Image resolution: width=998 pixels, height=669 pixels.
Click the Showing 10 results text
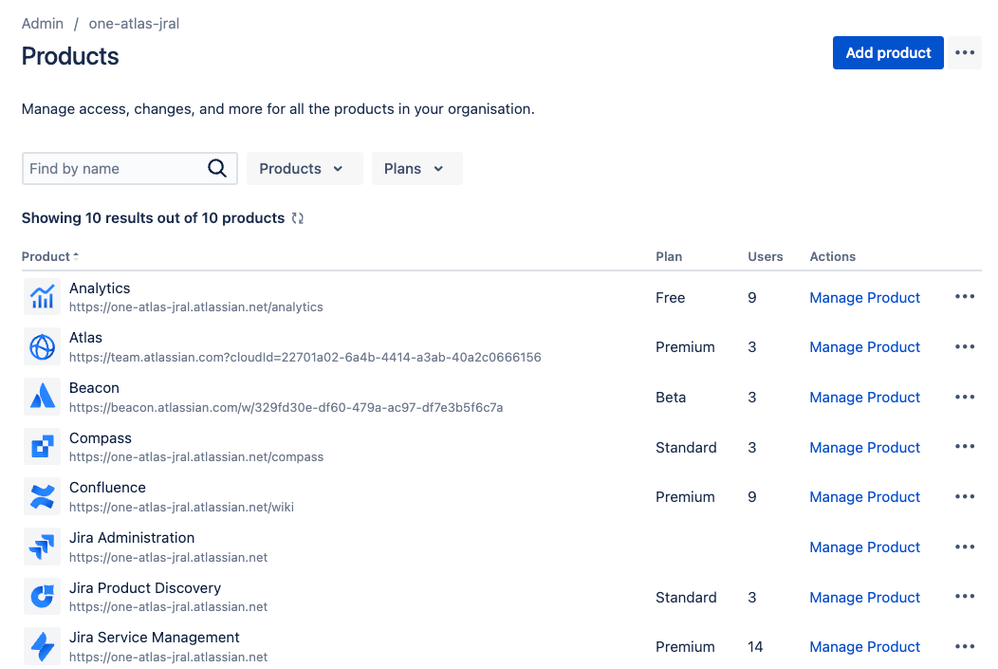pyautogui.click(x=153, y=218)
